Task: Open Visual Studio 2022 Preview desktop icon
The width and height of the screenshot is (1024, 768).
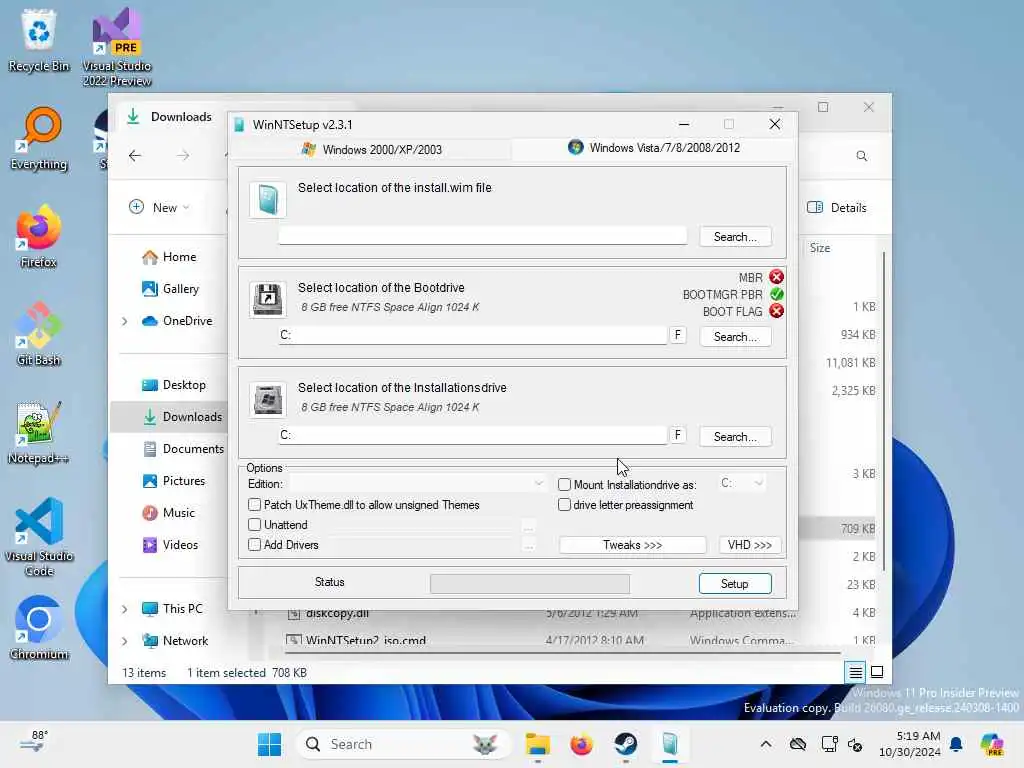Action: pos(117,46)
